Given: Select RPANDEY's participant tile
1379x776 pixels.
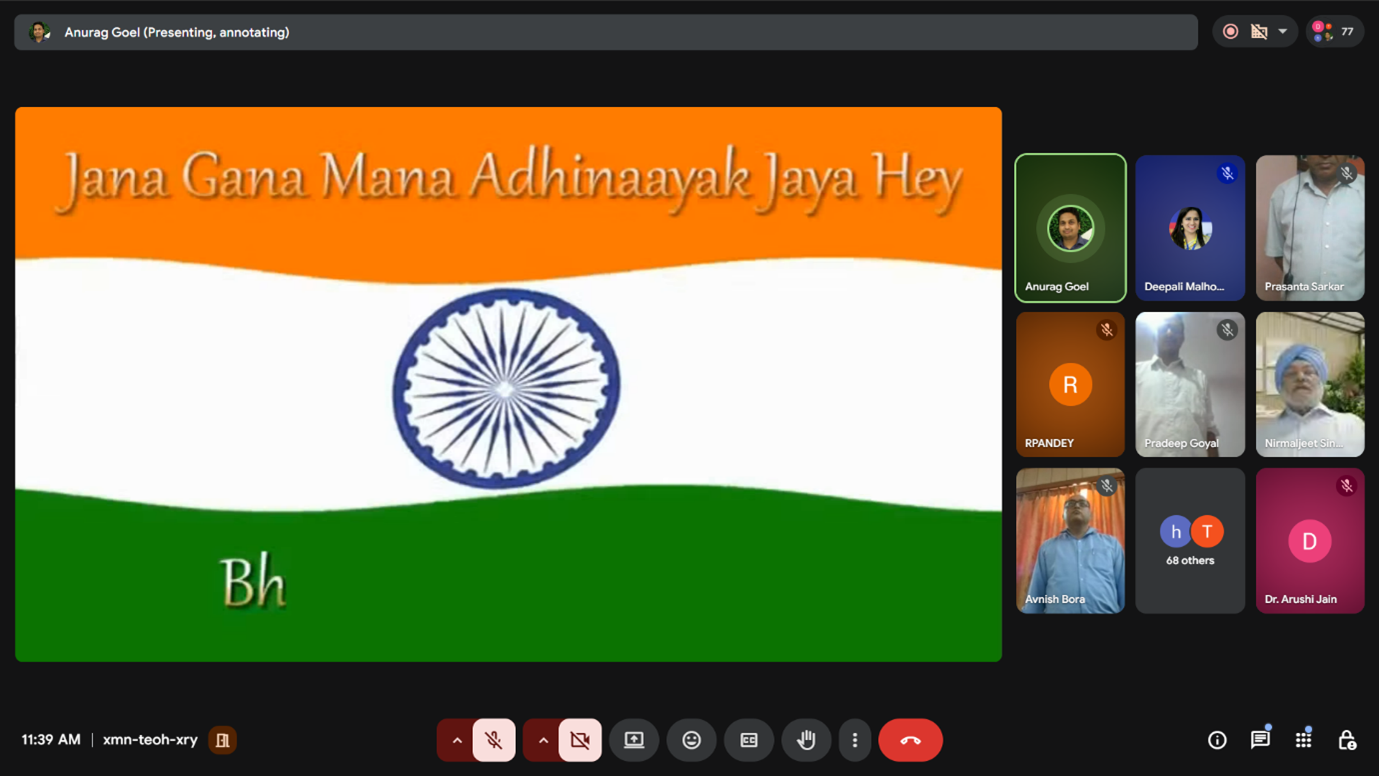Looking at the screenshot, I should [1070, 385].
